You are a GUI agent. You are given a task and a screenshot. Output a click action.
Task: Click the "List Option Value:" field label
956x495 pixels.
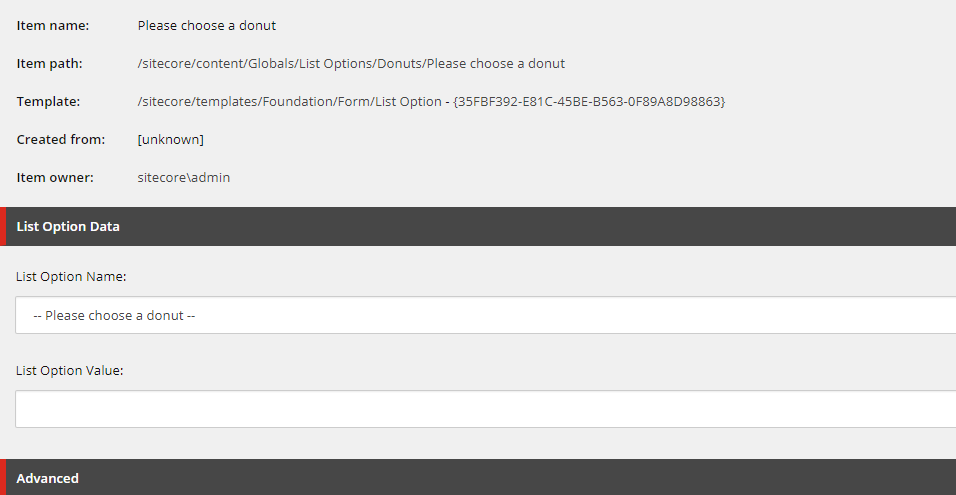(70, 371)
